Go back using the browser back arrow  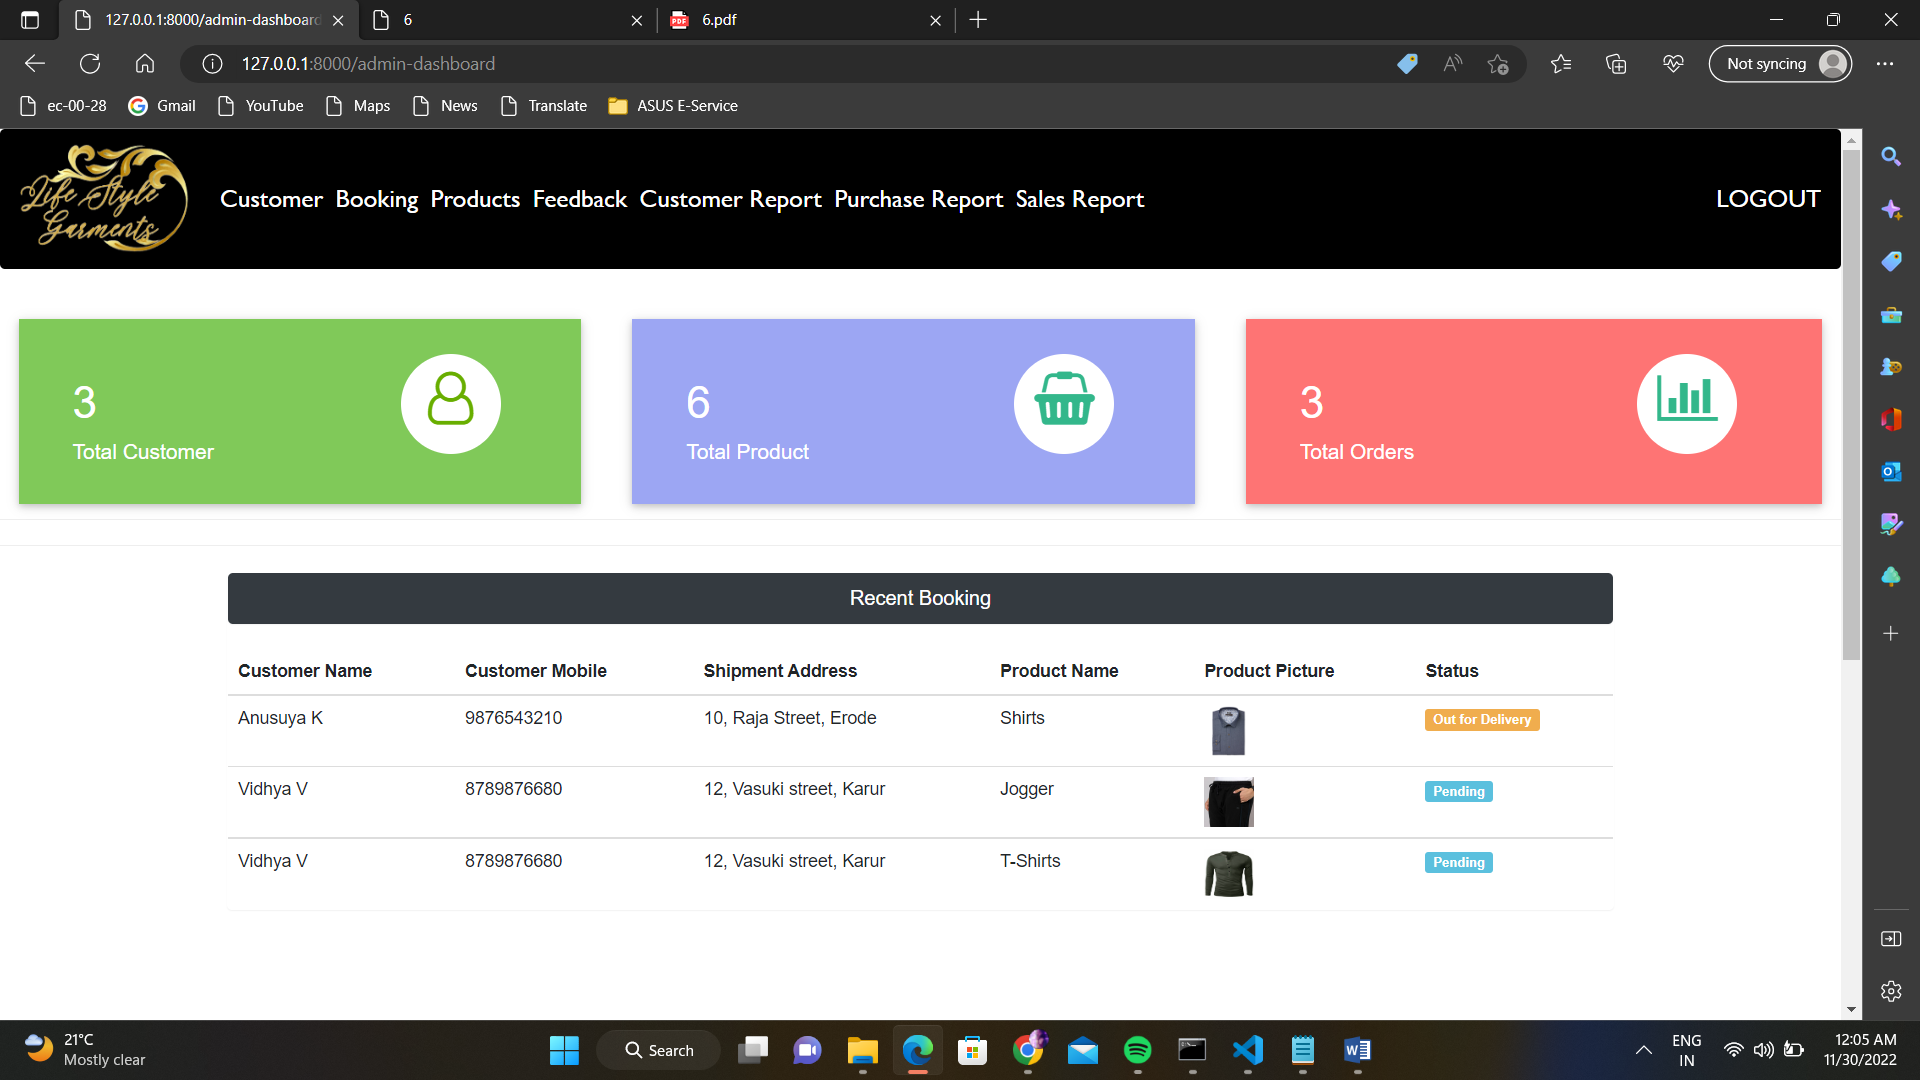[x=34, y=63]
